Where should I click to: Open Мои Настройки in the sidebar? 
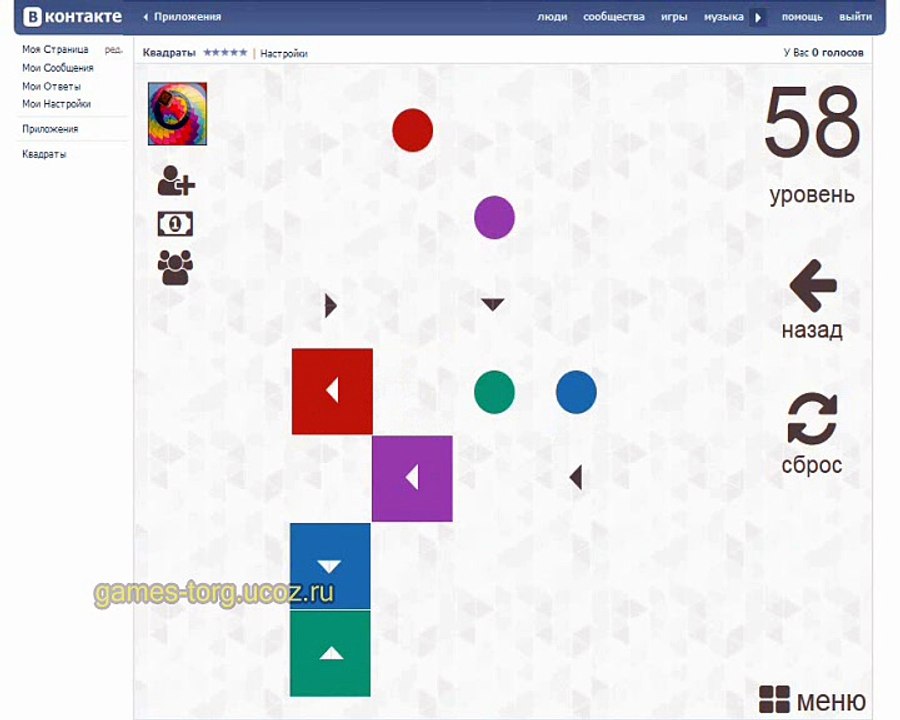point(56,104)
